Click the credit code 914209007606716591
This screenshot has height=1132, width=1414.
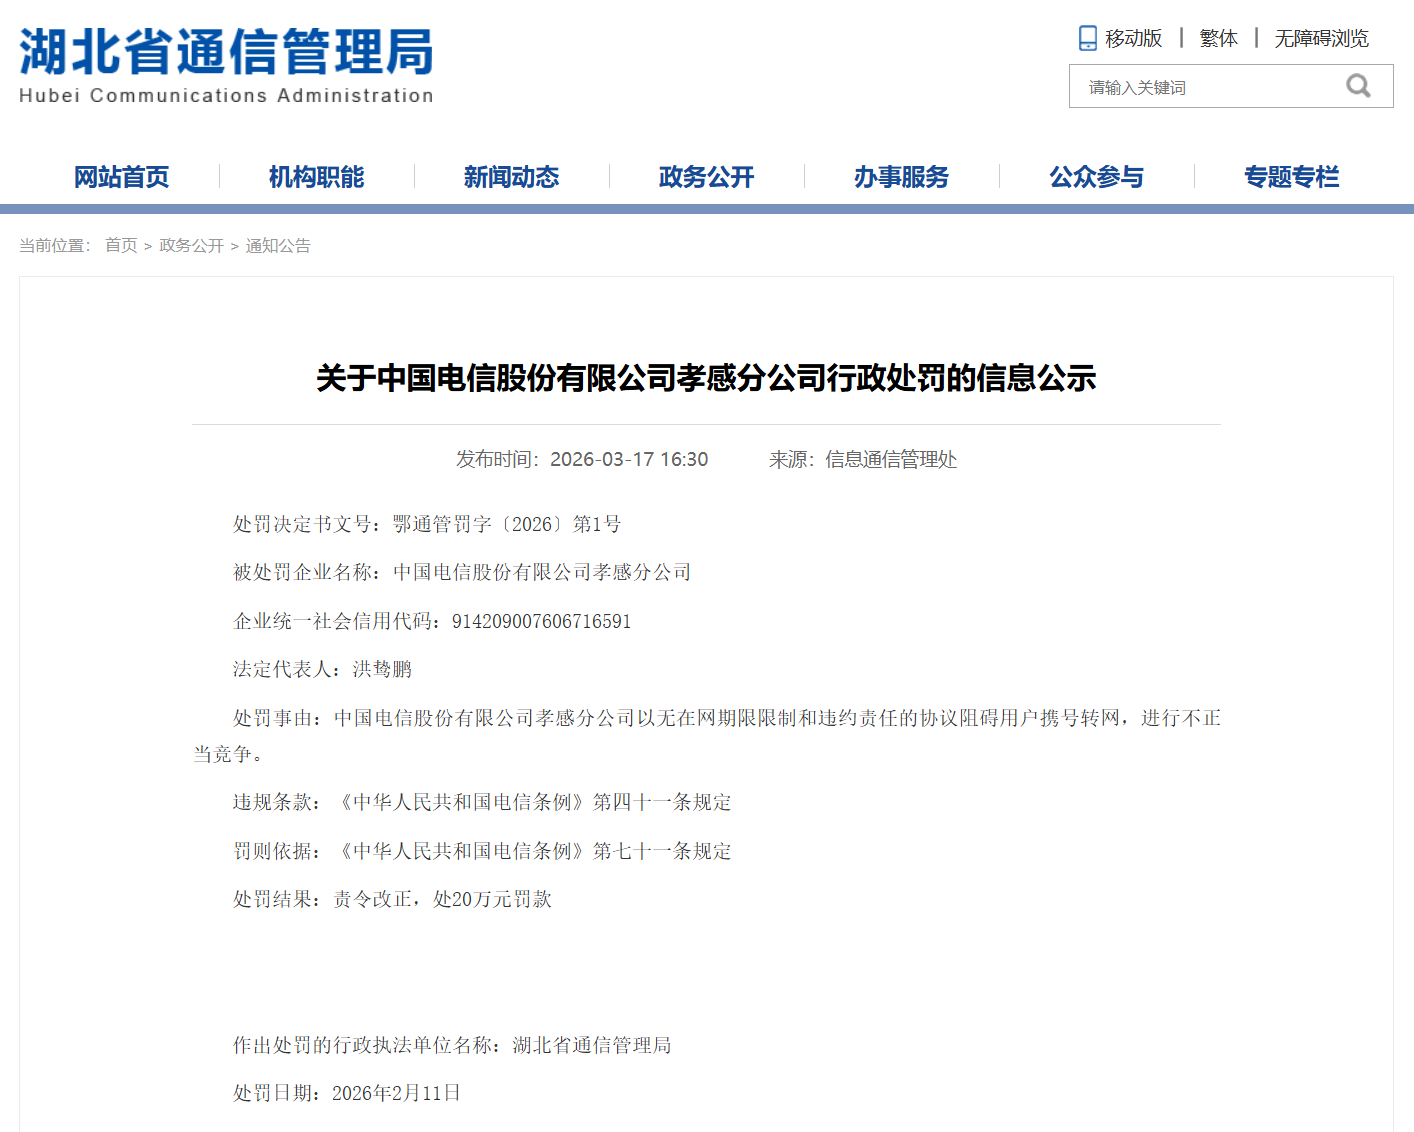click(x=542, y=621)
